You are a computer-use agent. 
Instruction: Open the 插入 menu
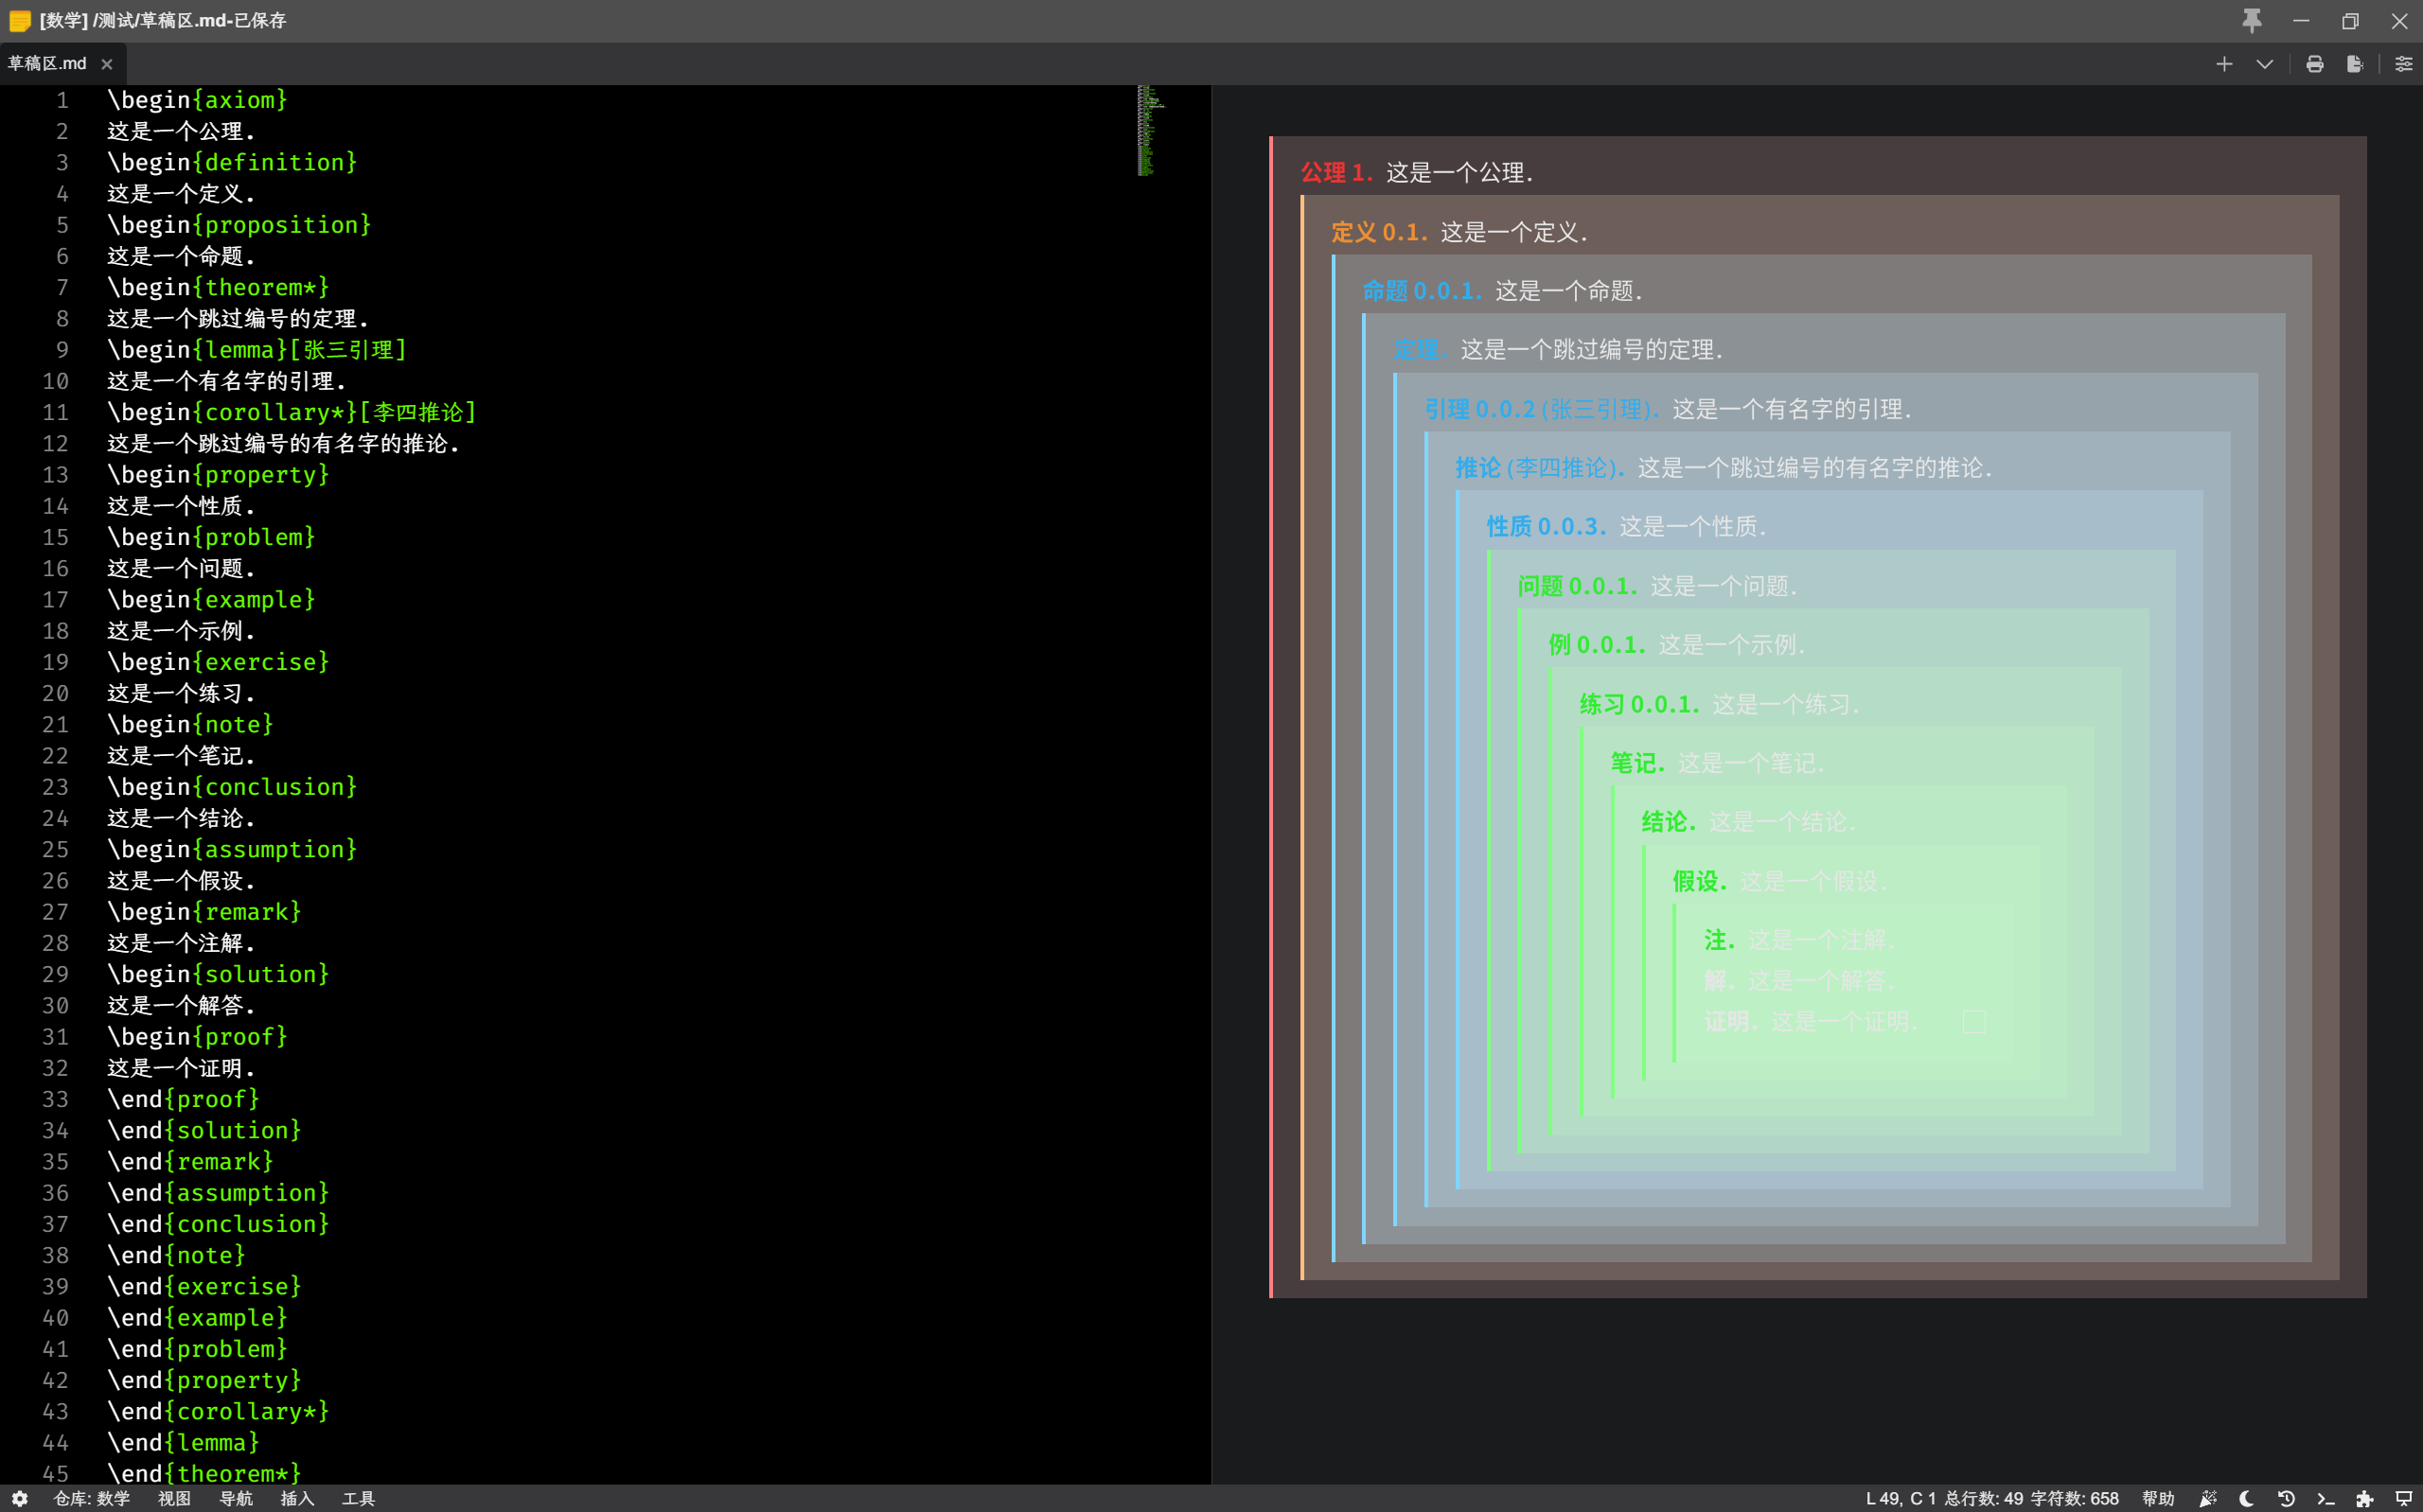click(297, 1498)
